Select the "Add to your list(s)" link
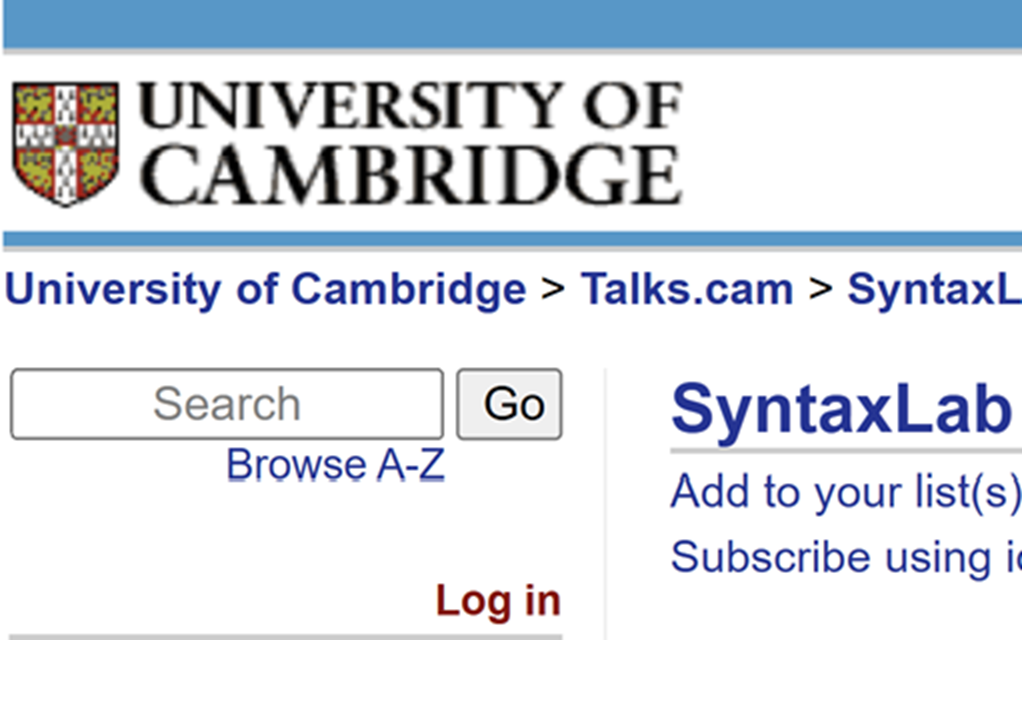 845,492
